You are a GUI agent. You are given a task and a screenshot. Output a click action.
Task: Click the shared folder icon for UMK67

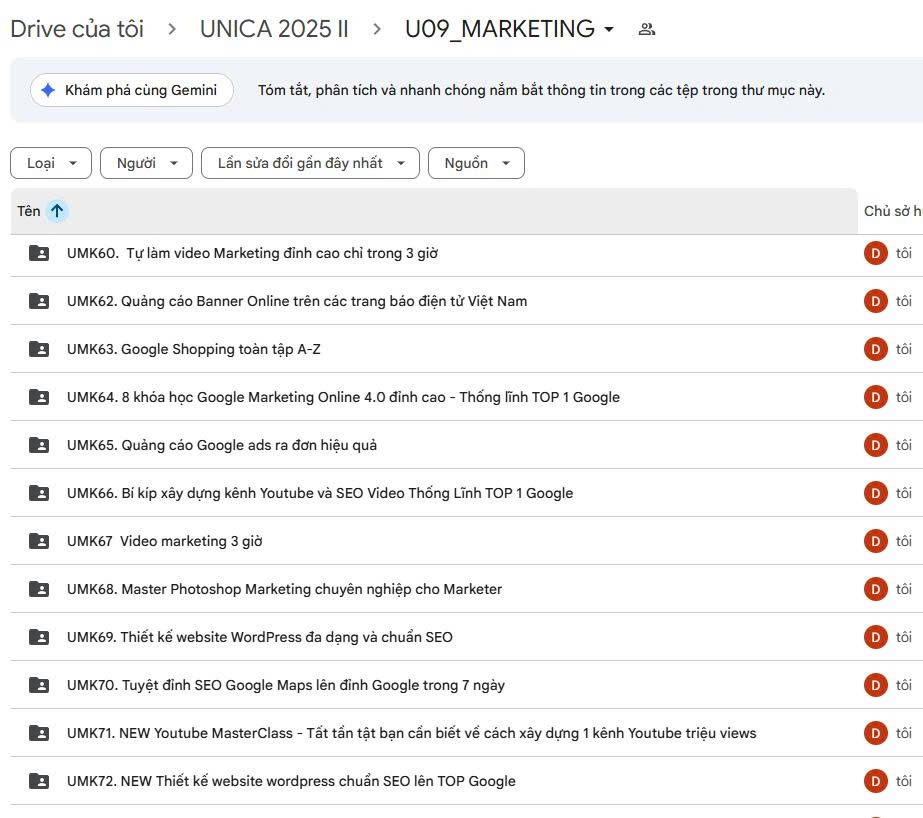[x=39, y=541]
